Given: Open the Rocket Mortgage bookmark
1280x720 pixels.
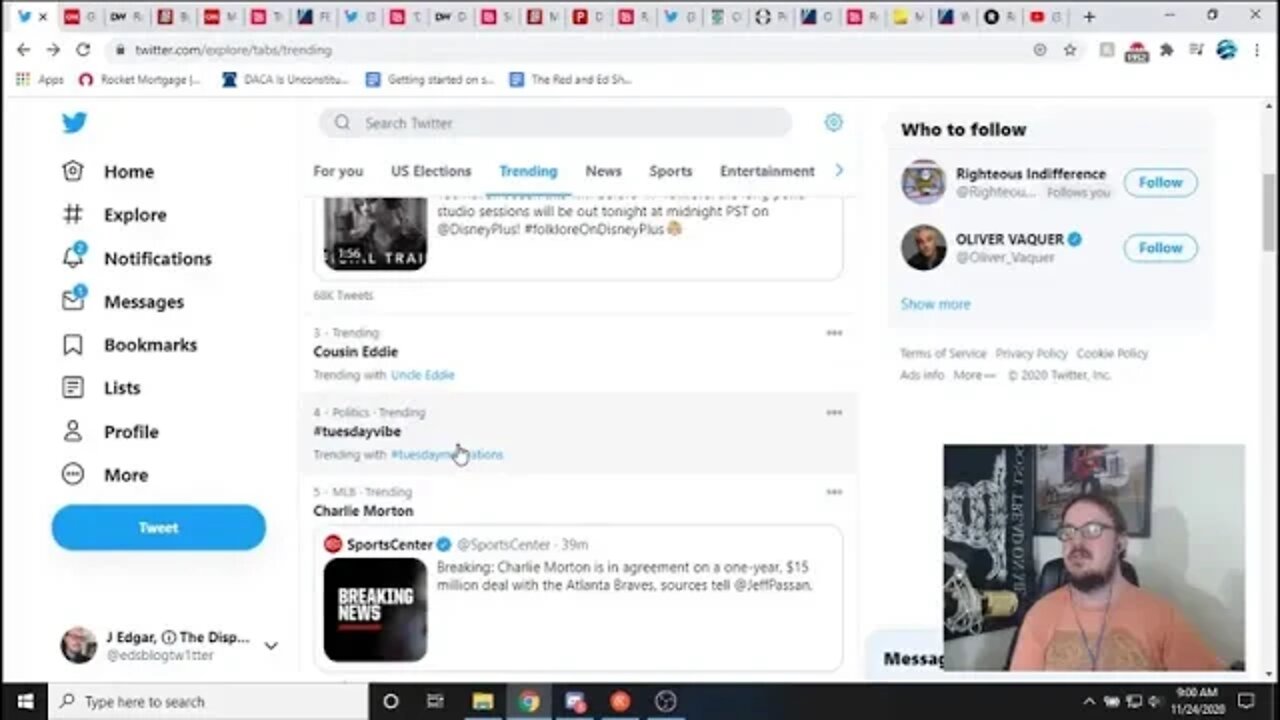Looking at the screenshot, I should [x=140, y=79].
